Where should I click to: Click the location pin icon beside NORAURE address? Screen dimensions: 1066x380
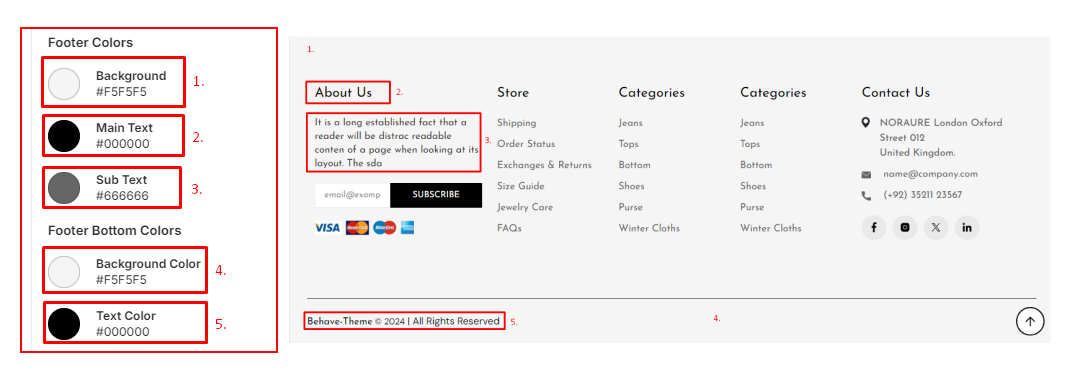(x=865, y=123)
